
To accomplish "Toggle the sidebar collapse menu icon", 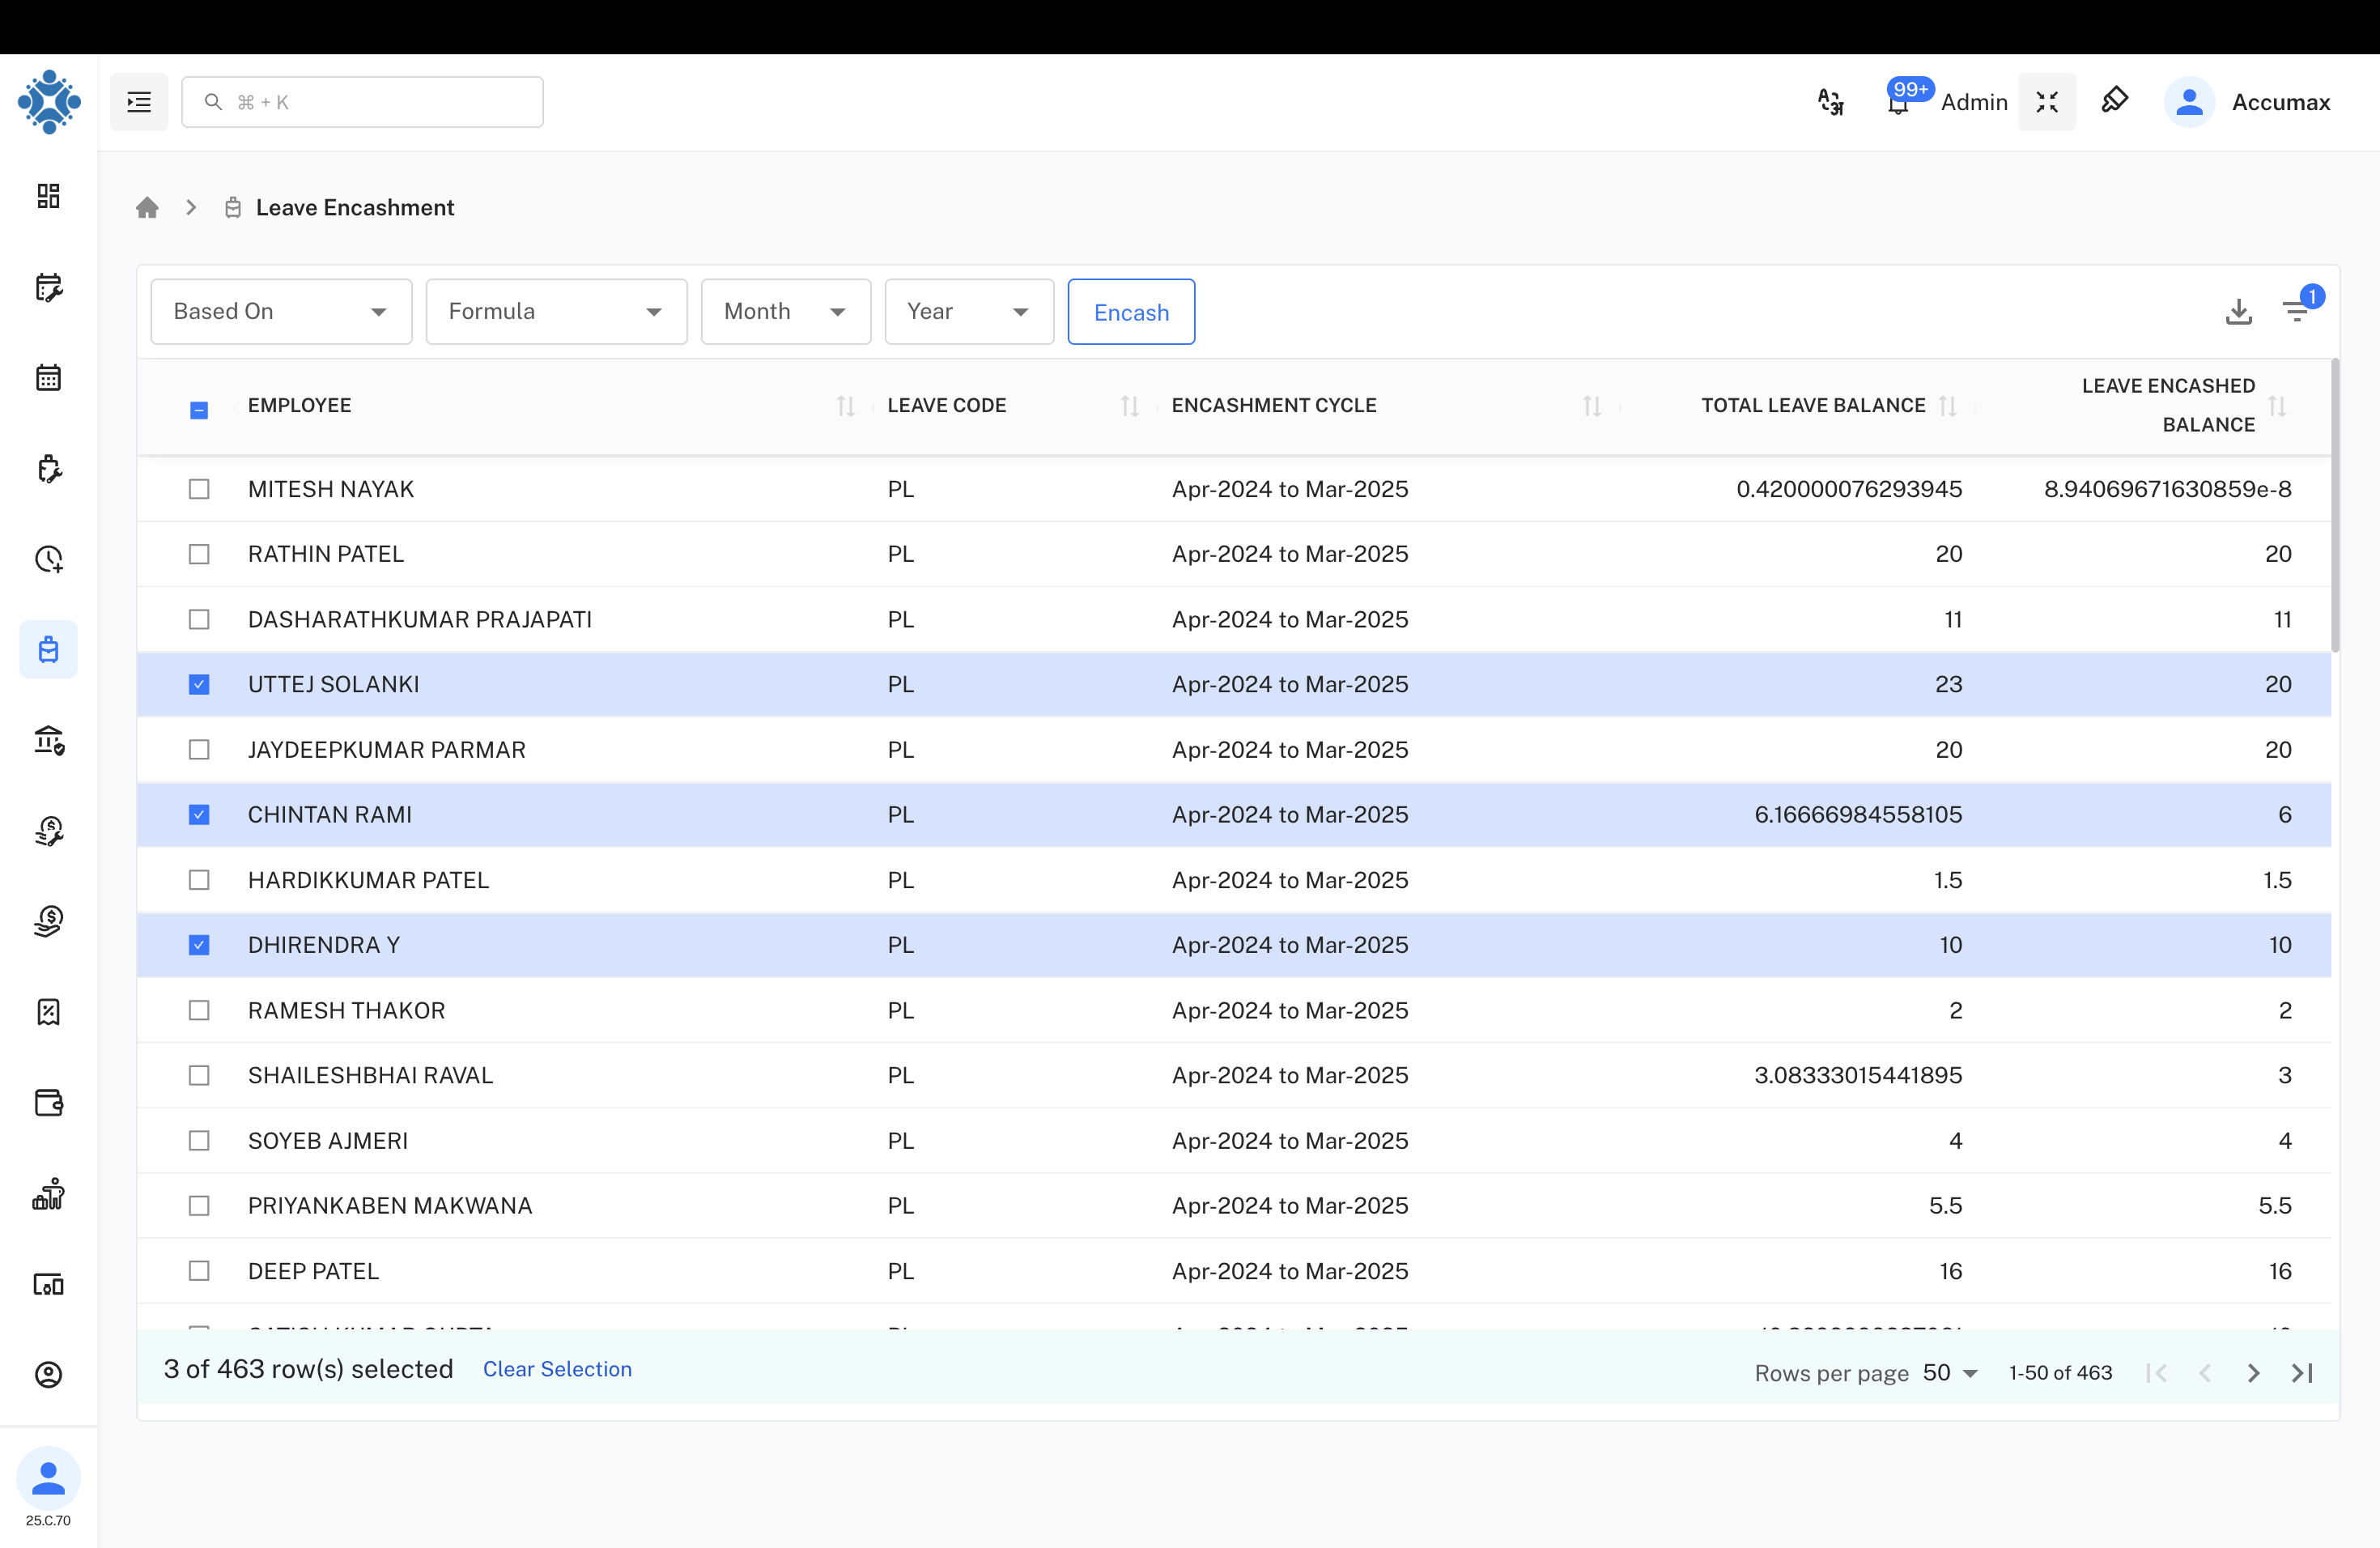I will pyautogui.click(x=139, y=102).
